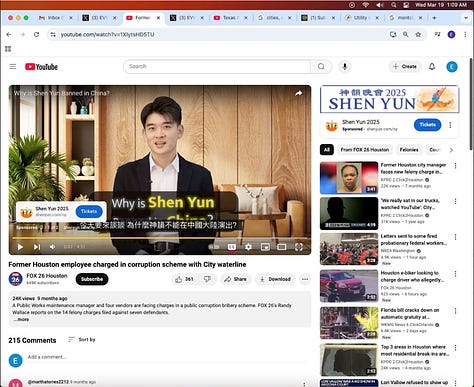Toggle the autoplay switch in player
The height and width of the screenshot is (387, 474).
(x=214, y=247)
